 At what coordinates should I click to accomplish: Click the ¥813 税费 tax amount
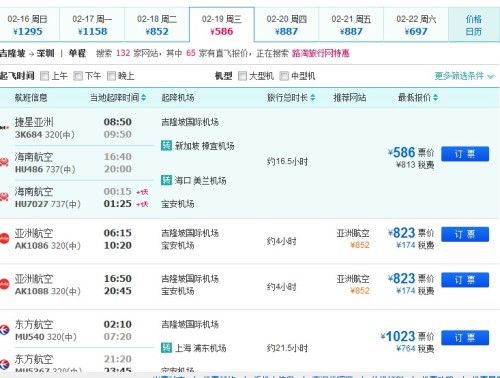tap(415, 165)
